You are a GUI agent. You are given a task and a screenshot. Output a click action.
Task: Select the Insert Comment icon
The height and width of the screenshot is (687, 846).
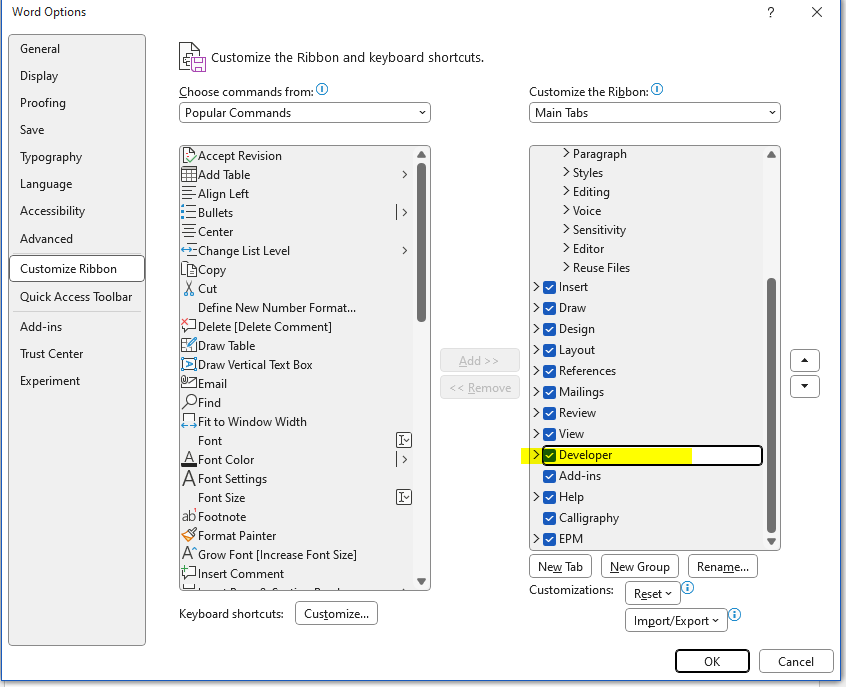coord(188,573)
